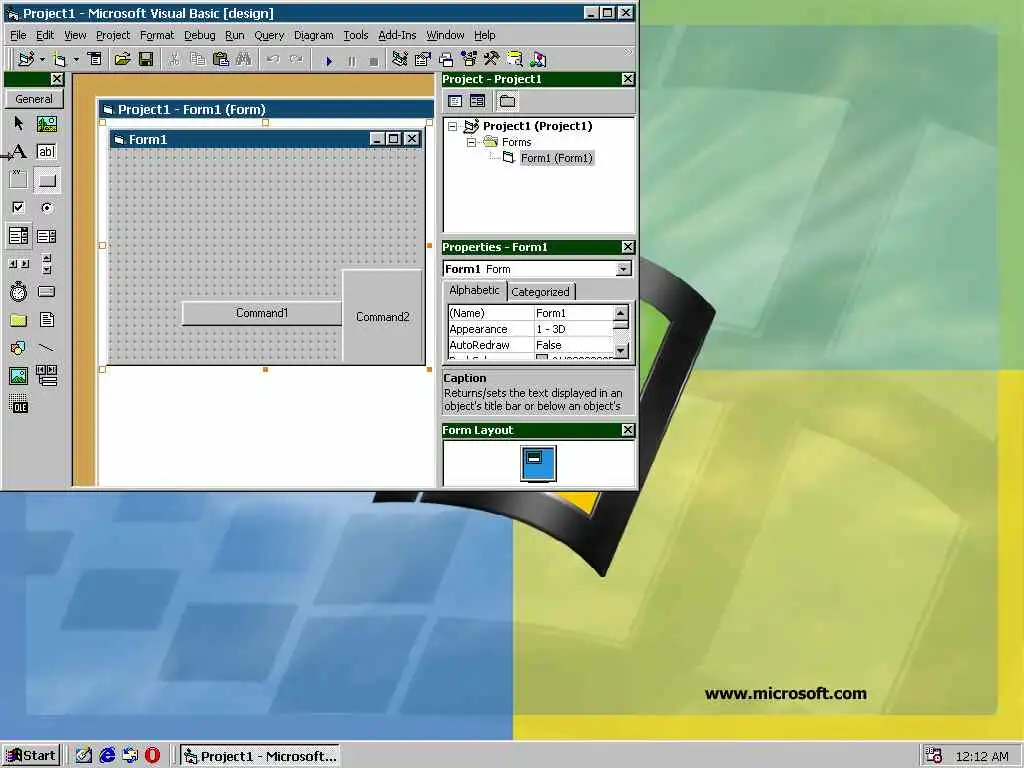Viewport: 1024px width, 768px height.
Task: Open Properties Window from the toolbar
Action: (423, 59)
